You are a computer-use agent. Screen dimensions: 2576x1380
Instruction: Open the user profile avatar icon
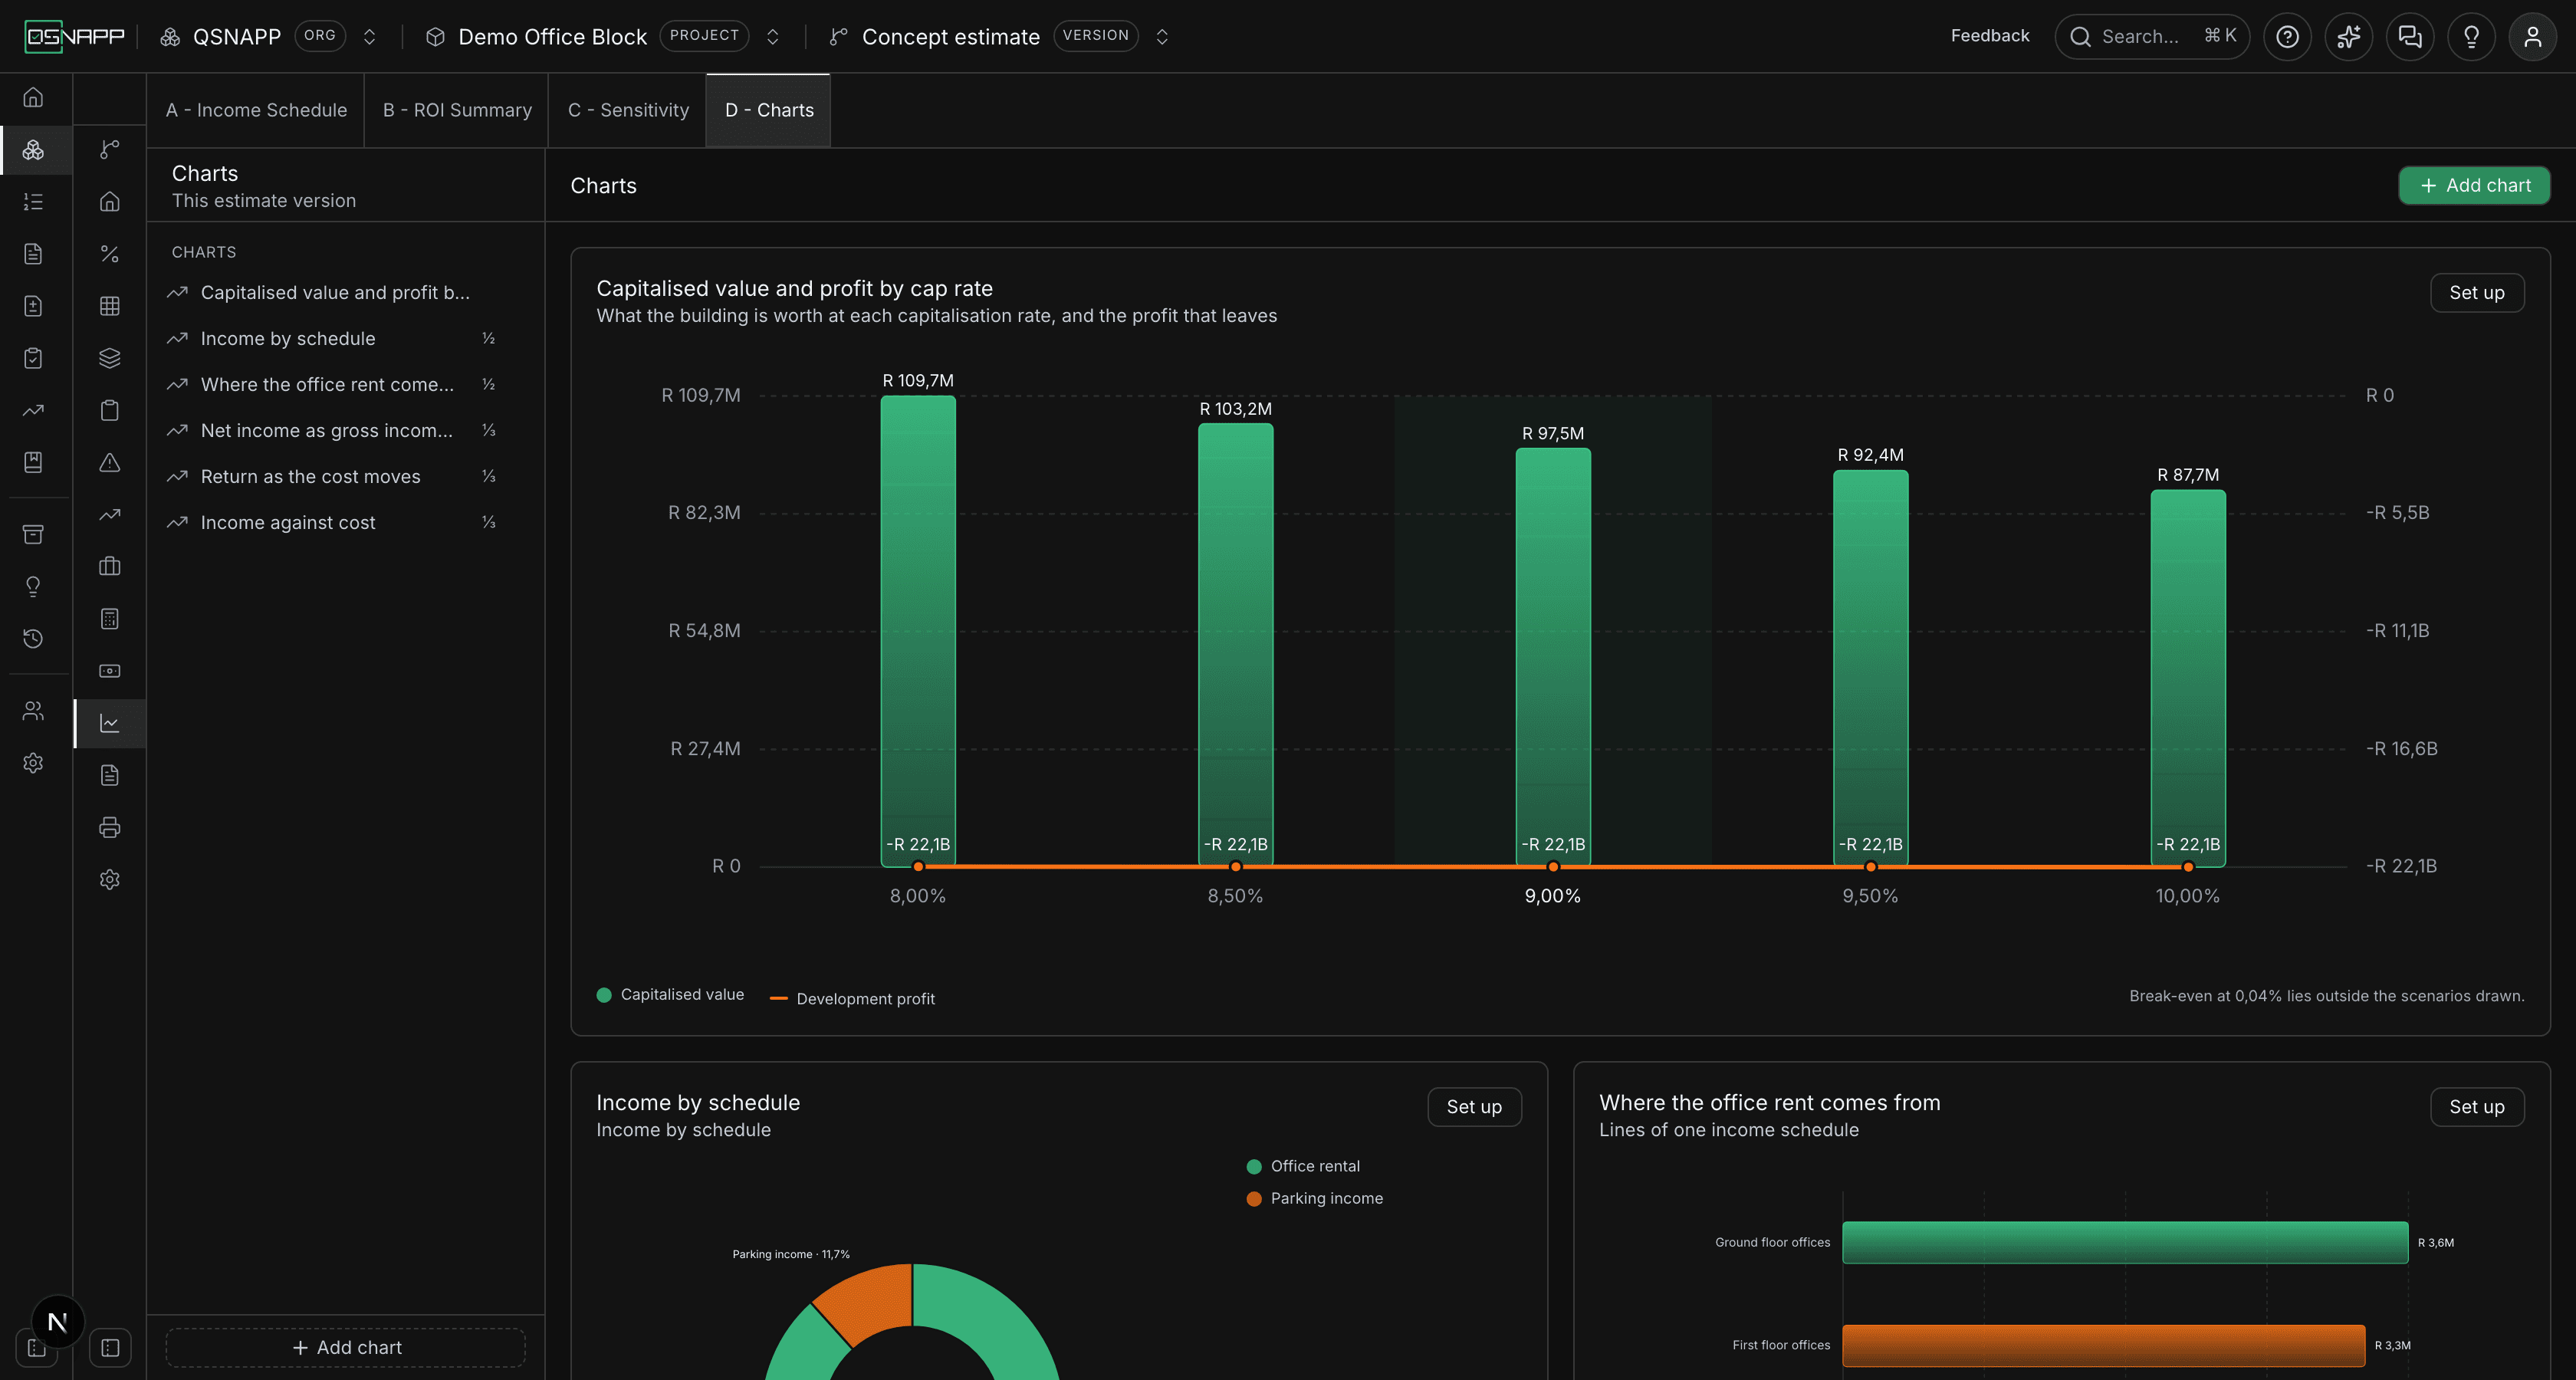pos(2533,37)
